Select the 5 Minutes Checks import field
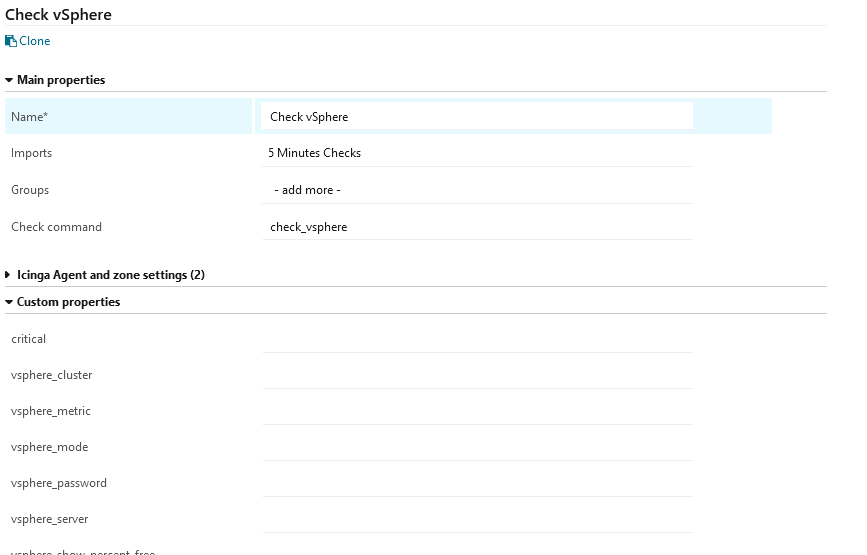The image size is (867, 555). 477,153
